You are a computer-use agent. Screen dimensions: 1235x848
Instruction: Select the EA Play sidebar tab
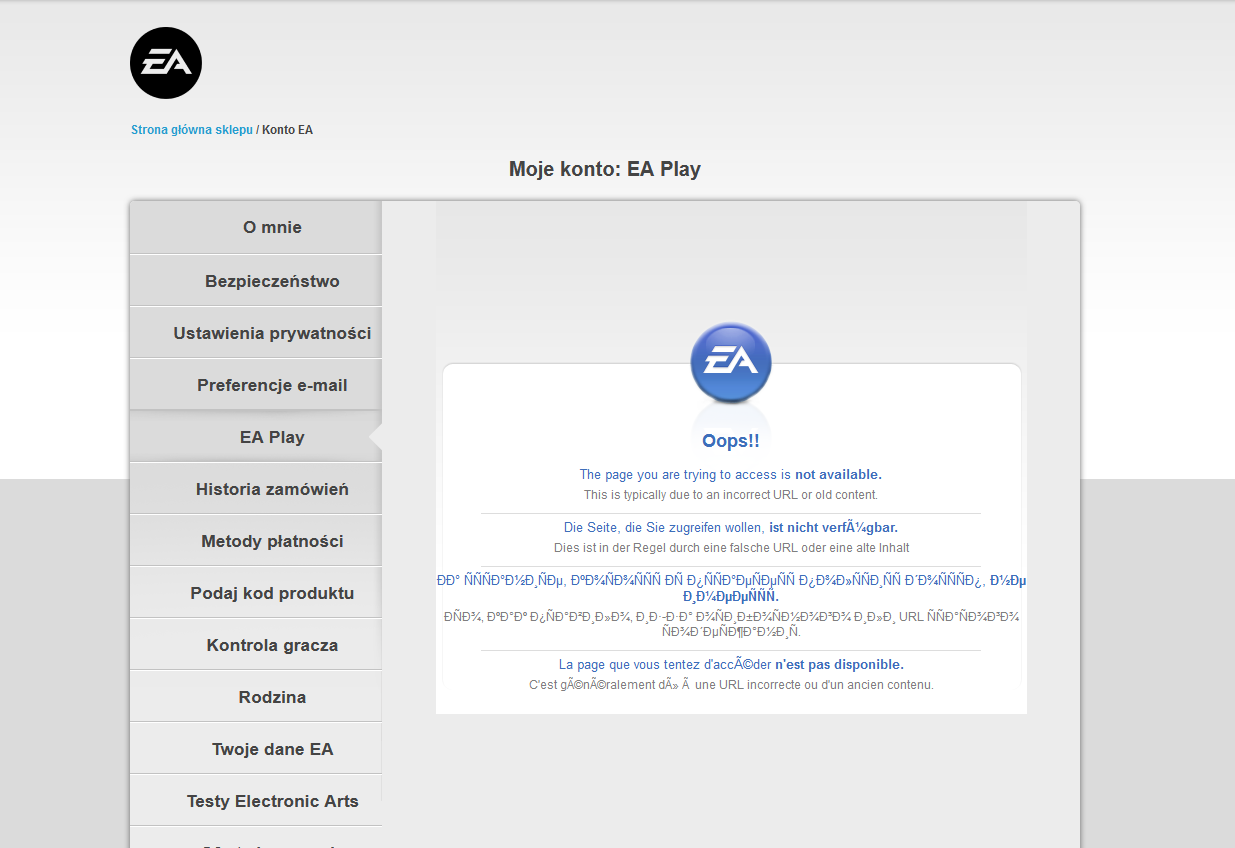click(272, 437)
